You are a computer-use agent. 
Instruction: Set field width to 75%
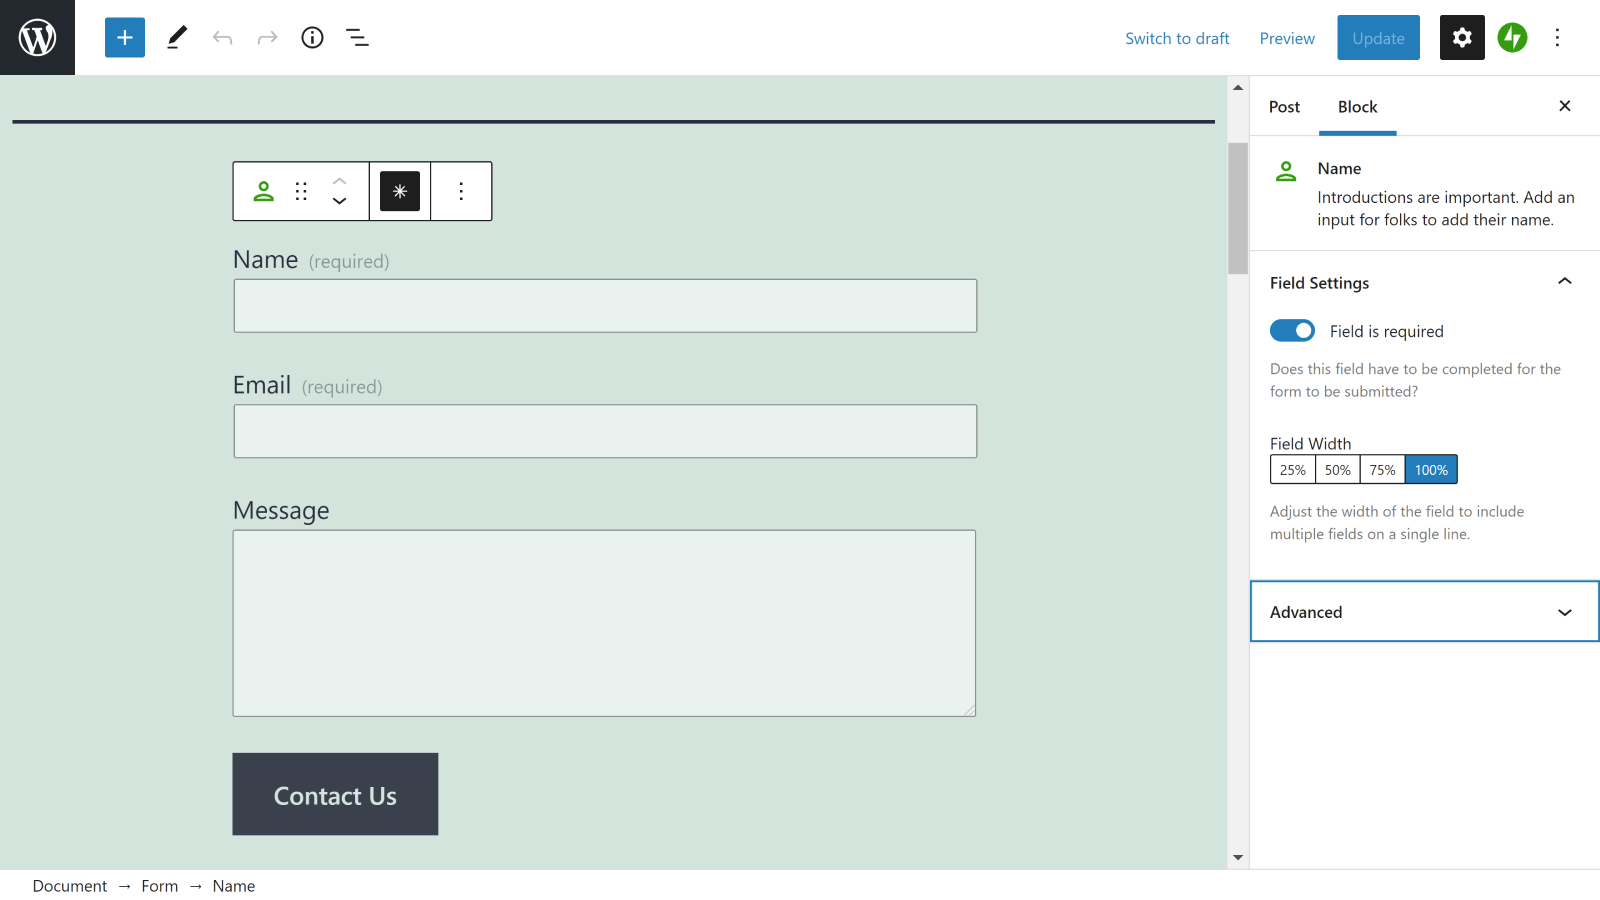click(1383, 470)
